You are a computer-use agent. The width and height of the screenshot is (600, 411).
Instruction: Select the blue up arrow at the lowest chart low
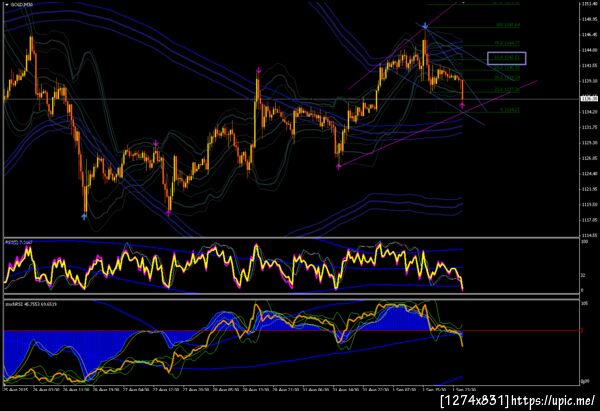tap(84, 217)
